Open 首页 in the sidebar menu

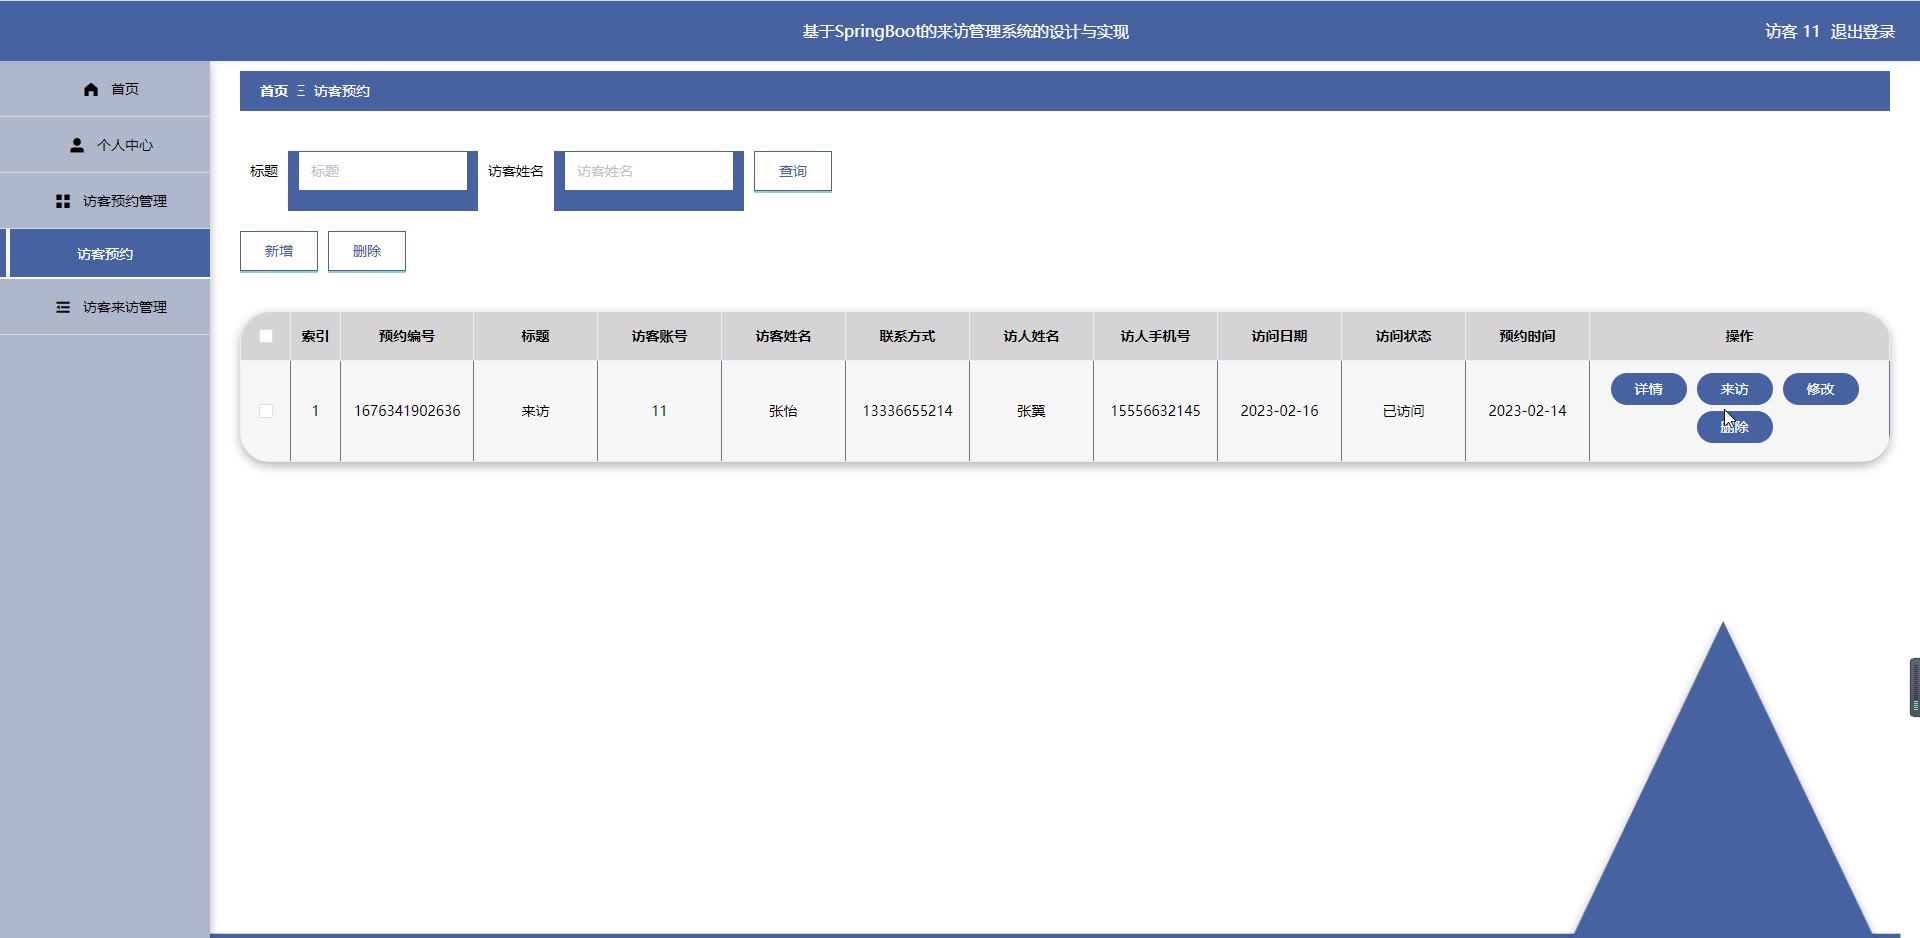(105, 89)
